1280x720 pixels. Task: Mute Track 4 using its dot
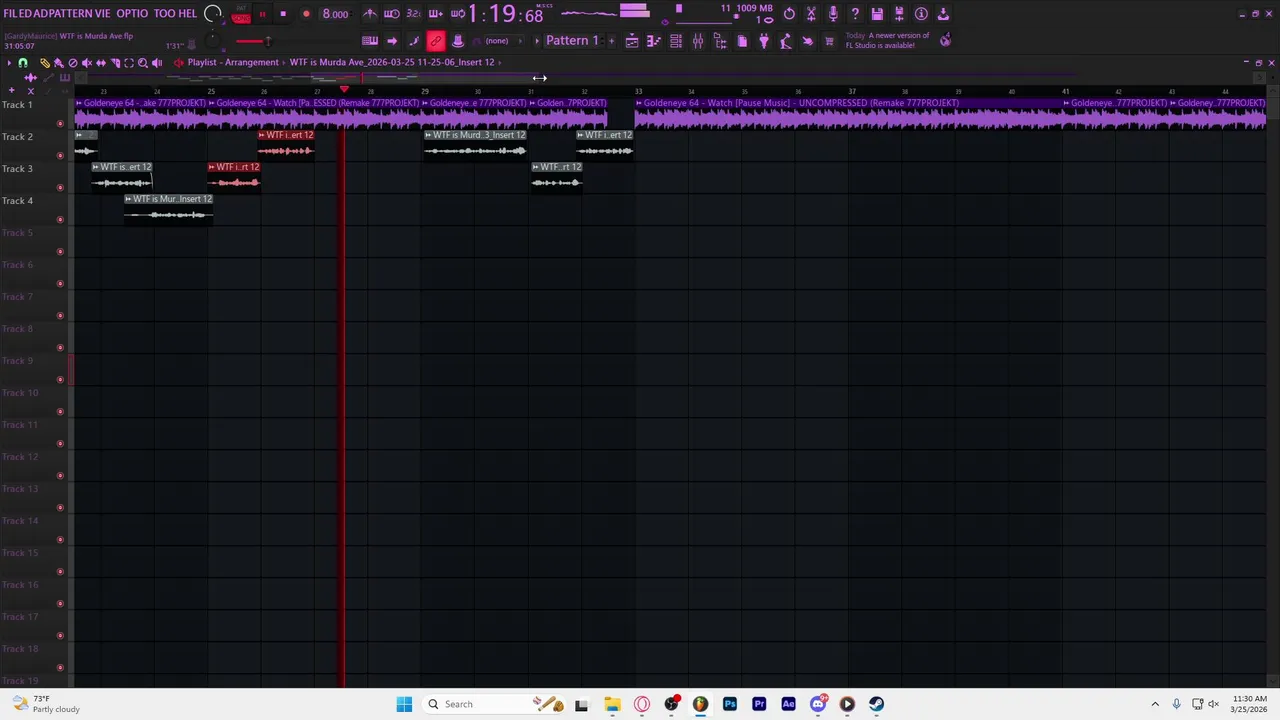pos(60,220)
